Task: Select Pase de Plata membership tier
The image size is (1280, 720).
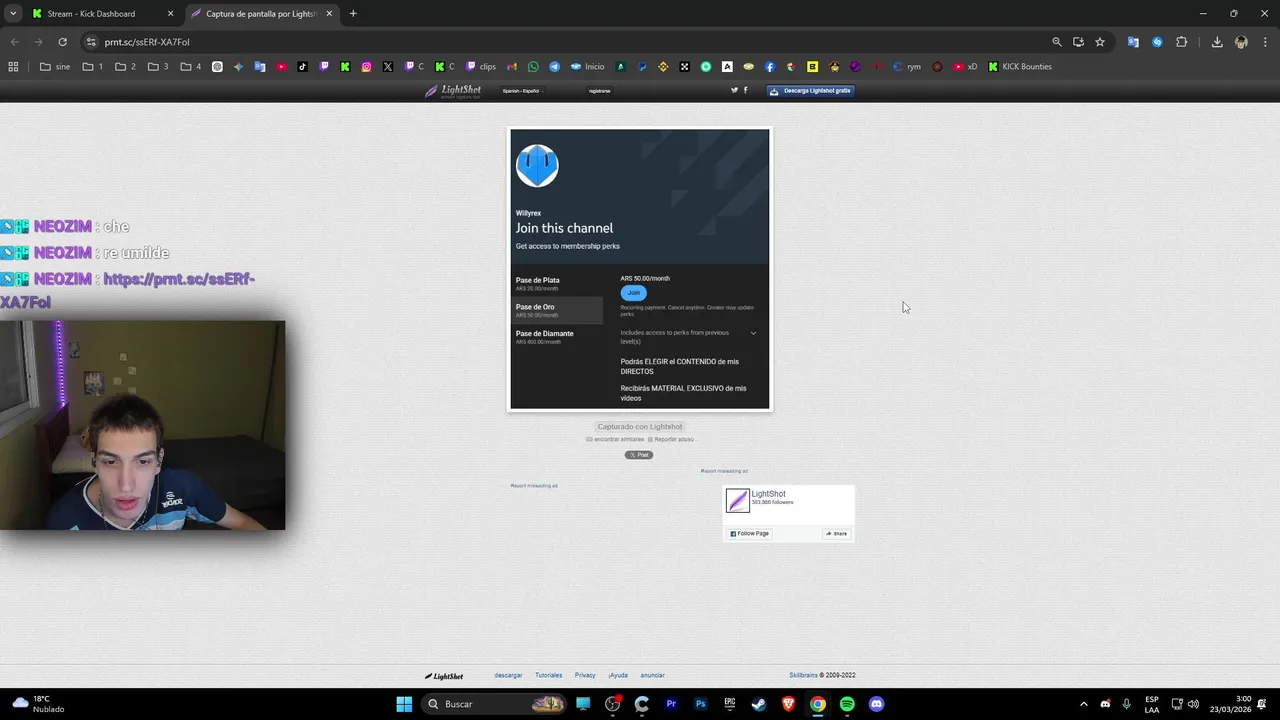Action: pyautogui.click(x=557, y=284)
